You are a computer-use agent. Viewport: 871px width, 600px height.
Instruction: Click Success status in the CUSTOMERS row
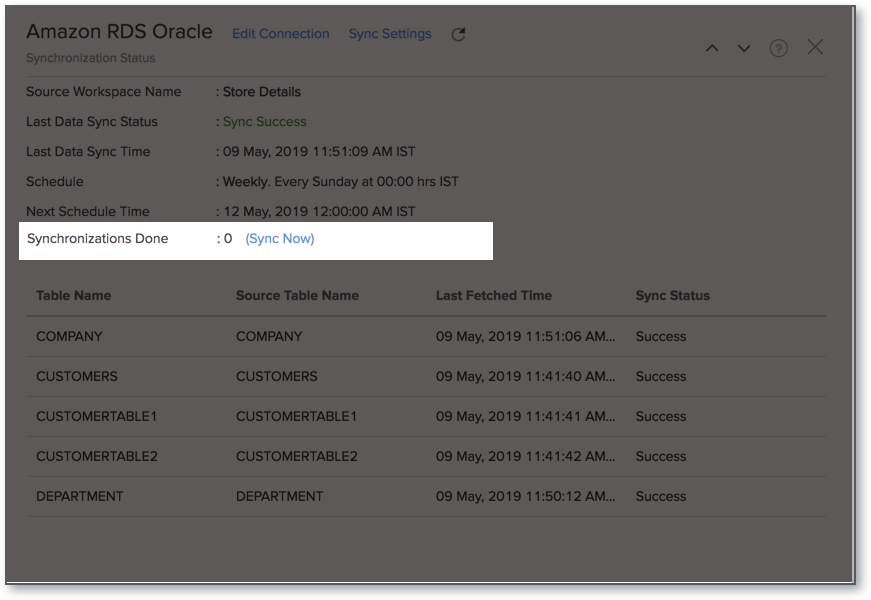pos(660,377)
